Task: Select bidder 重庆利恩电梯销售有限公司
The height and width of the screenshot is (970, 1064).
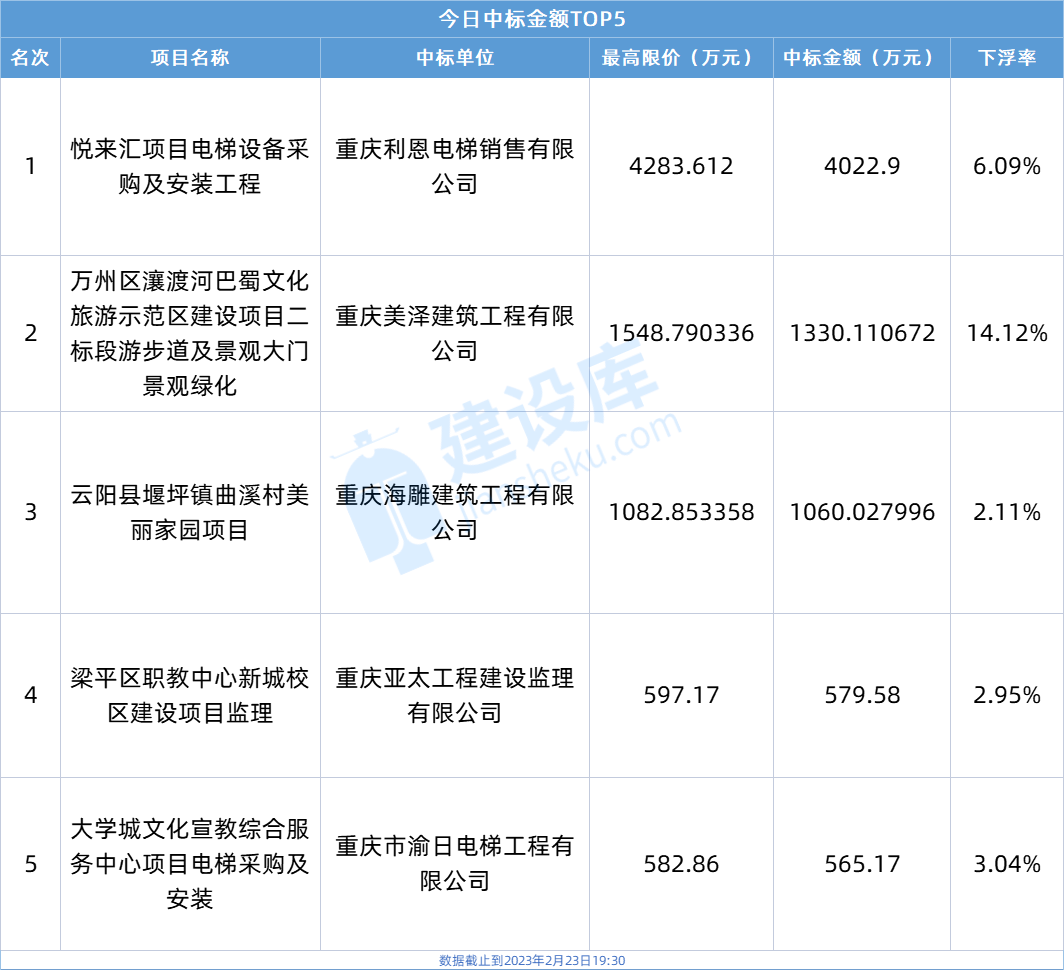Action: [x=455, y=166]
